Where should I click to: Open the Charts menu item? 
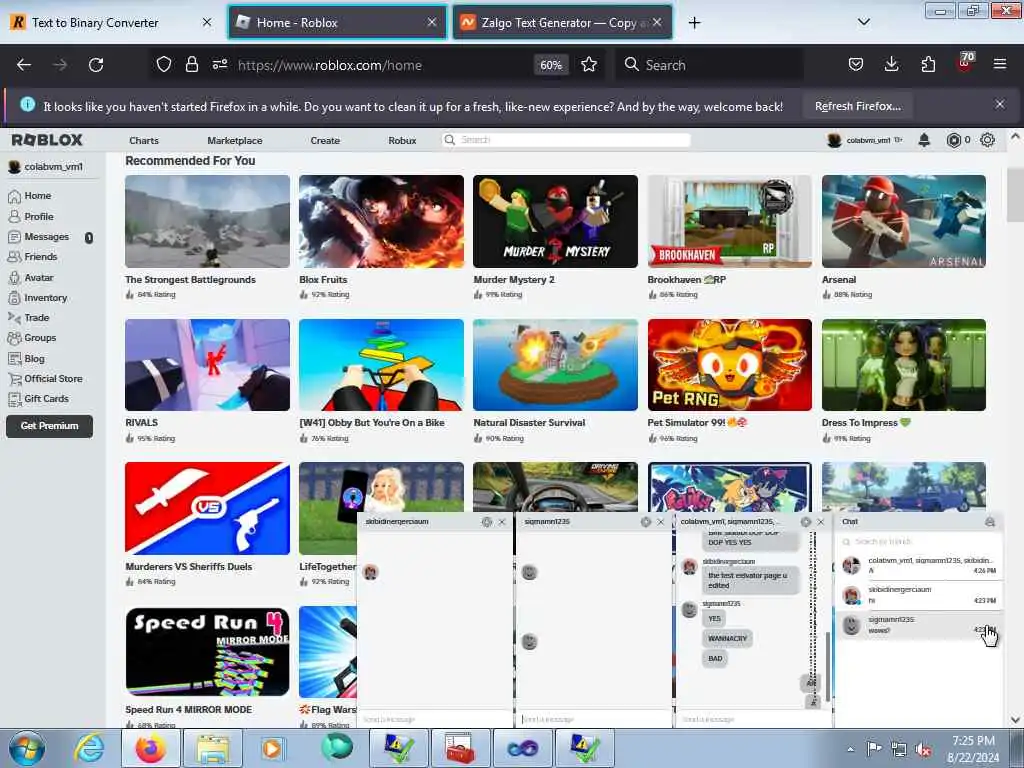[144, 140]
